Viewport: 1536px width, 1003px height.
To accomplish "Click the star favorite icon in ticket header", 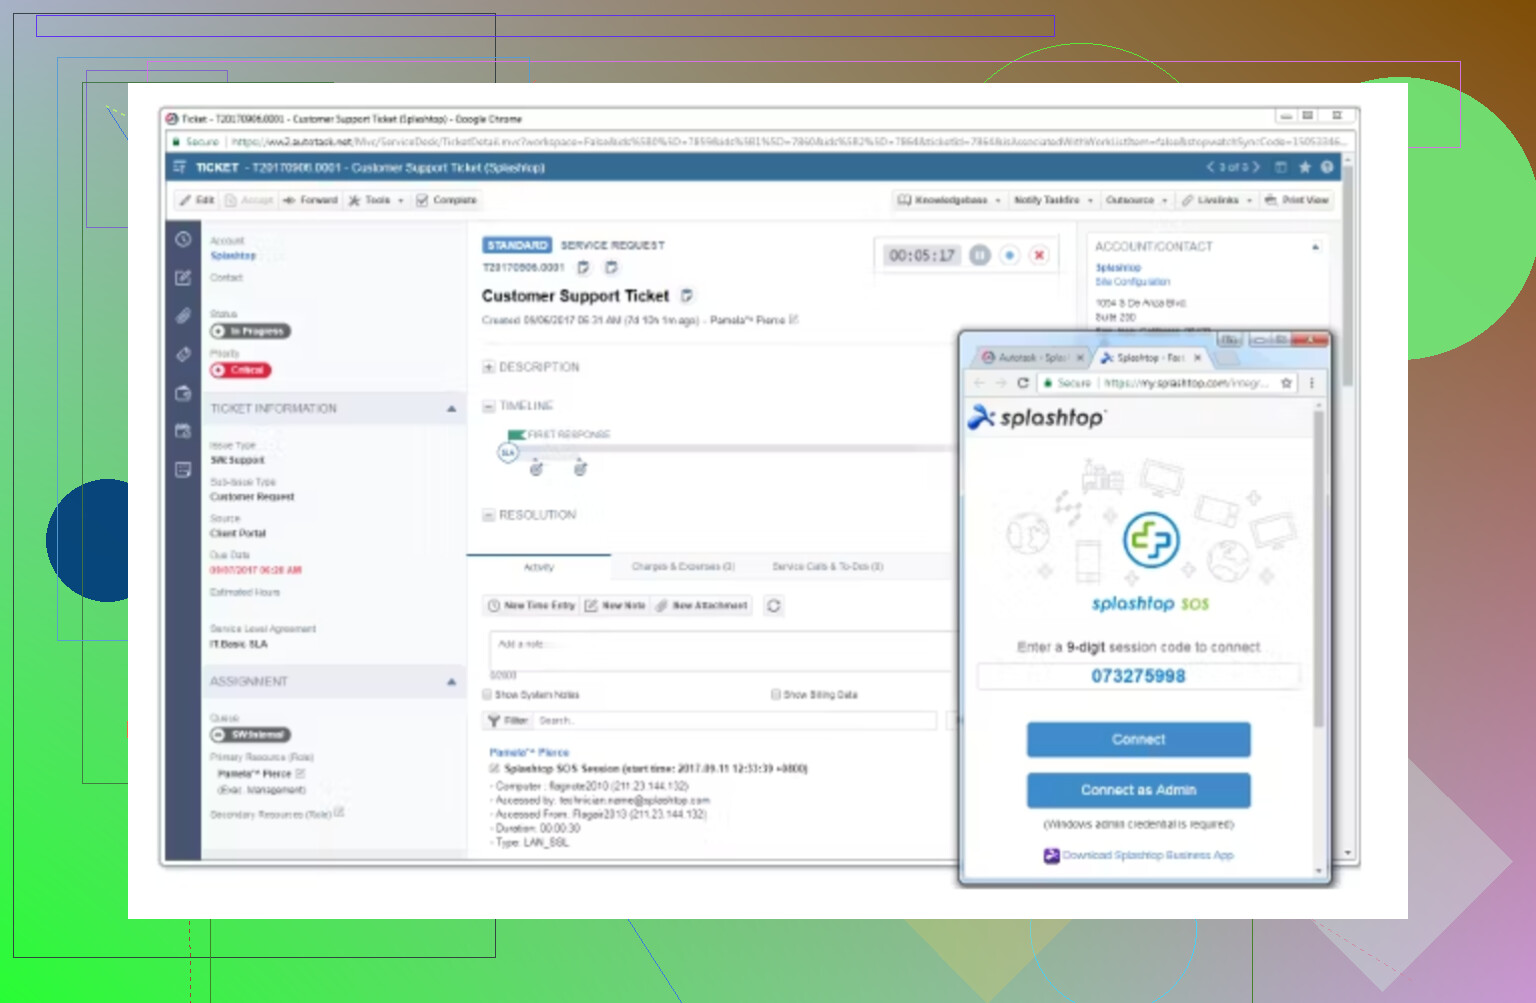I will [x=1304, y=167].
